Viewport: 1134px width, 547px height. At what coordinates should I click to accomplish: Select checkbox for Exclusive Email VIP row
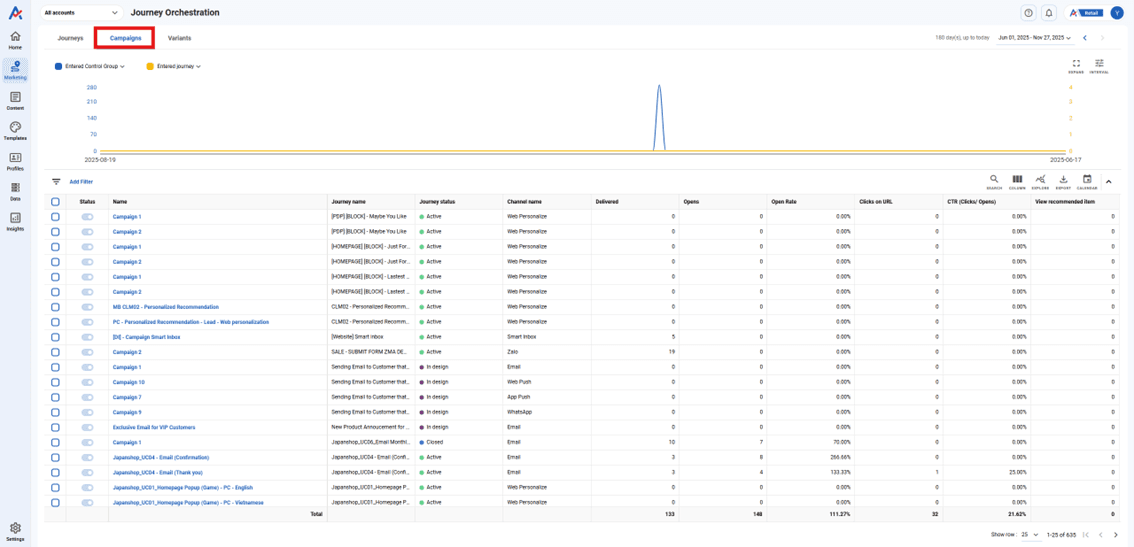pos(56,427)
